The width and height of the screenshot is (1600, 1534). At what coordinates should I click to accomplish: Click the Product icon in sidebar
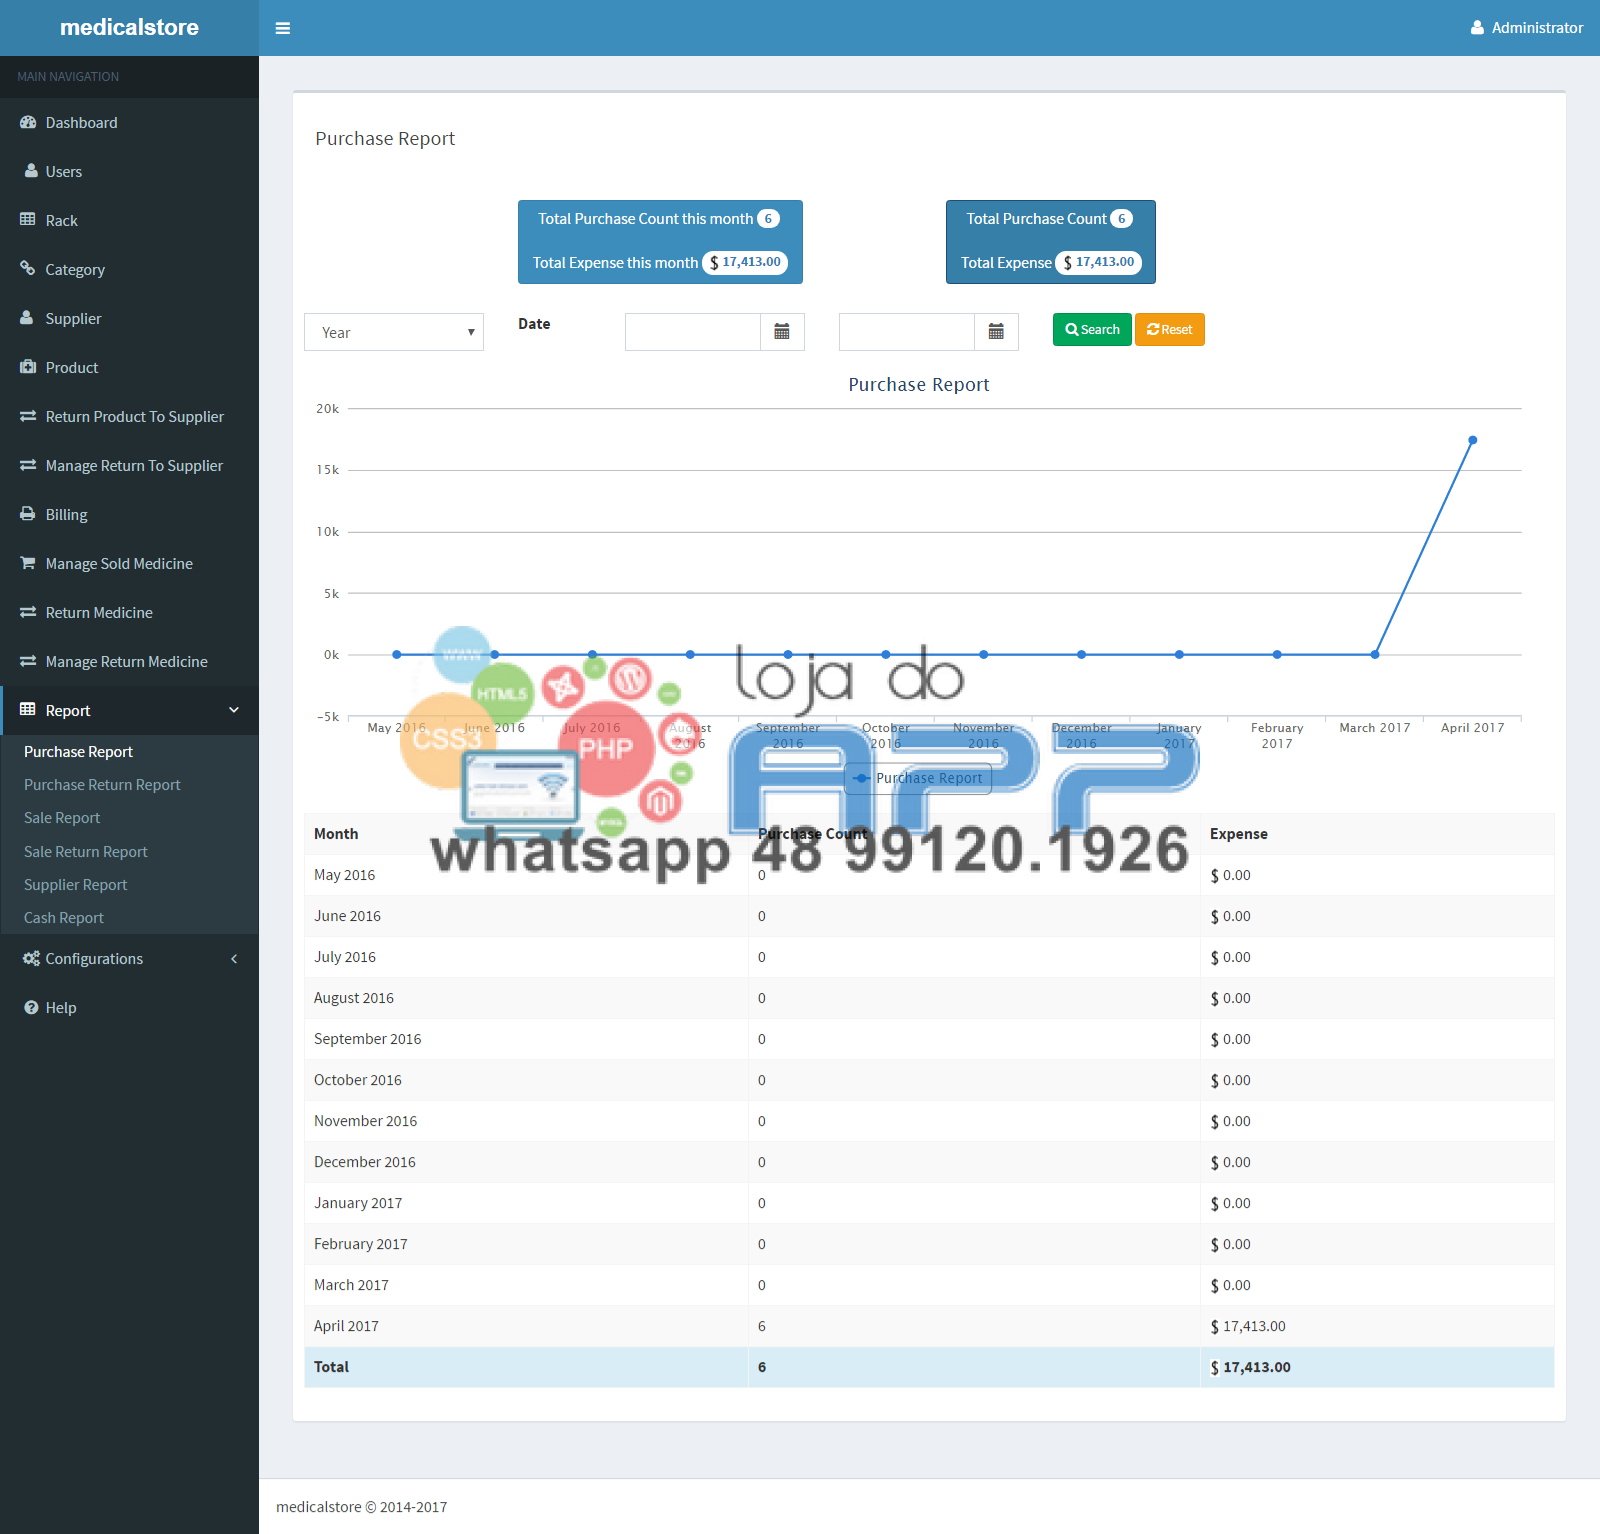28,367
